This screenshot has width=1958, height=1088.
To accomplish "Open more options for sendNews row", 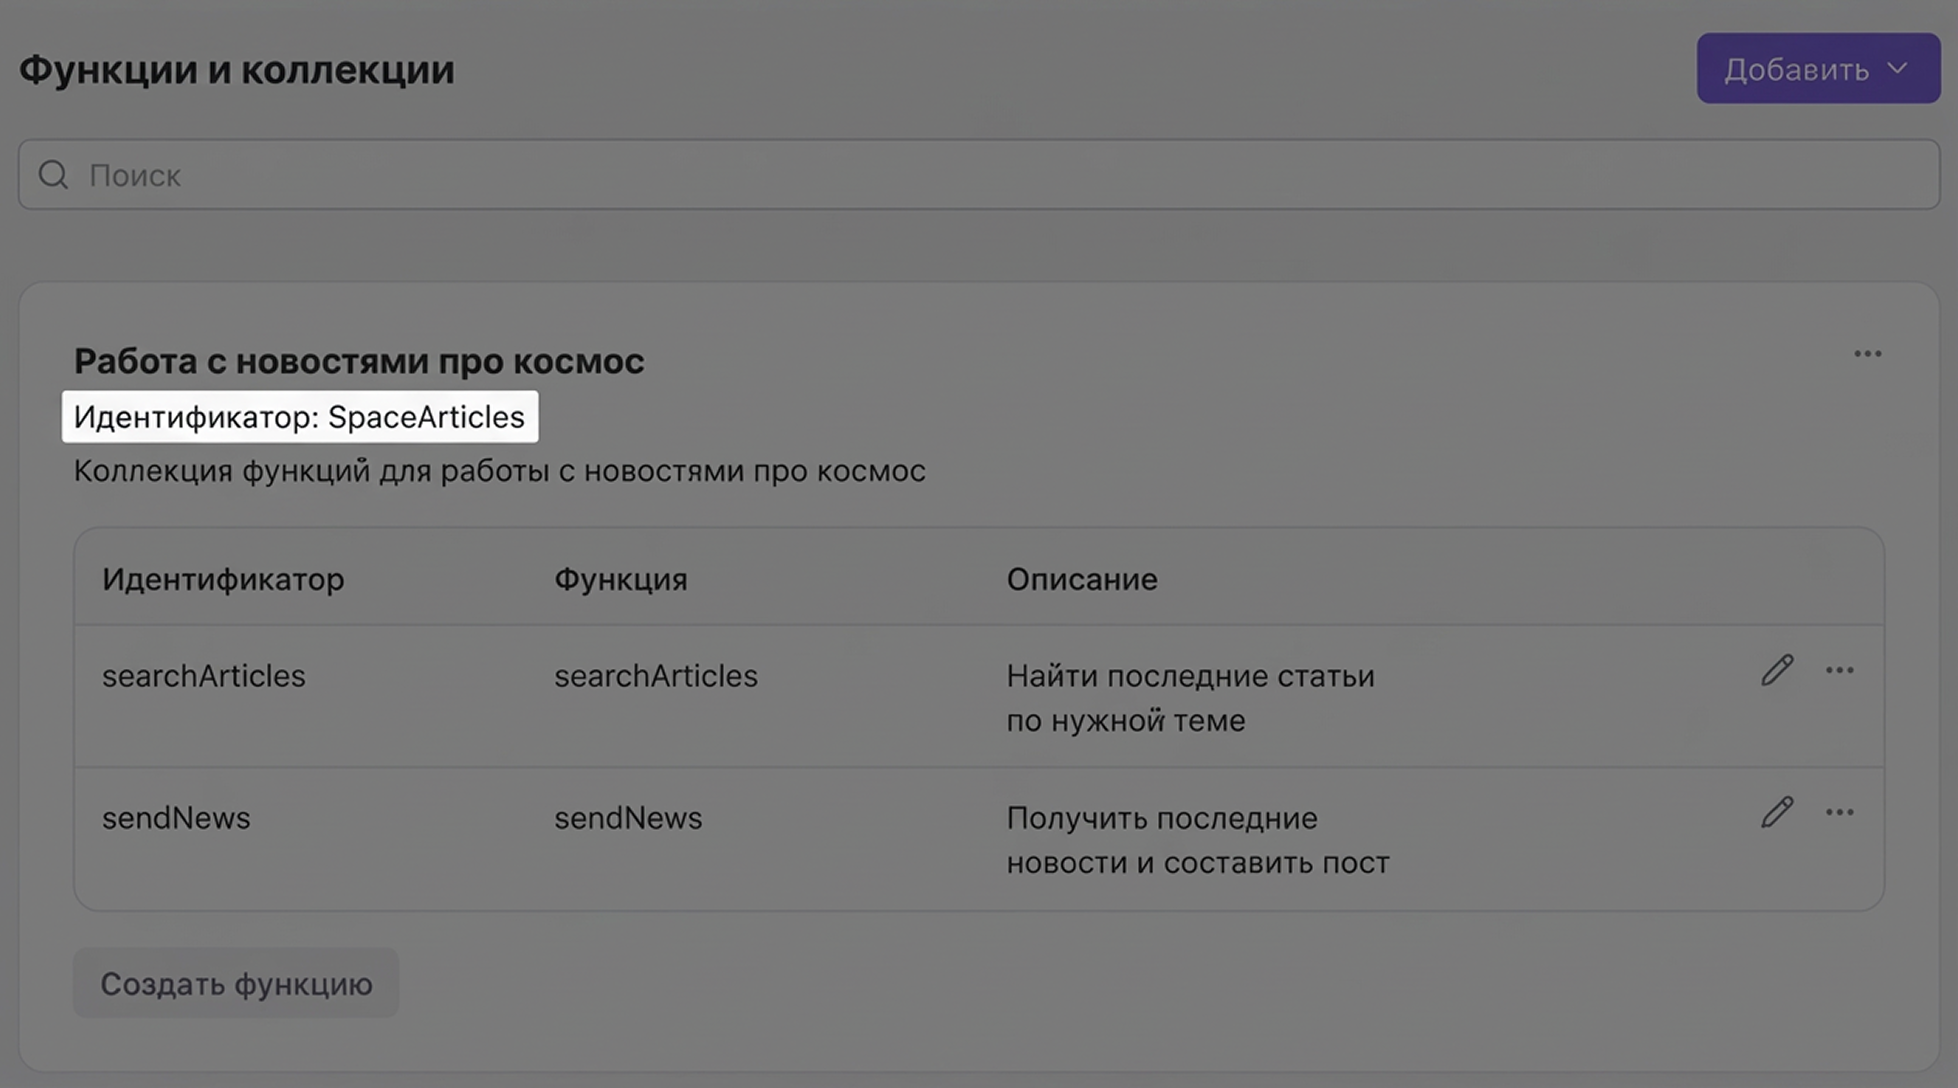I will [1839, 813].
